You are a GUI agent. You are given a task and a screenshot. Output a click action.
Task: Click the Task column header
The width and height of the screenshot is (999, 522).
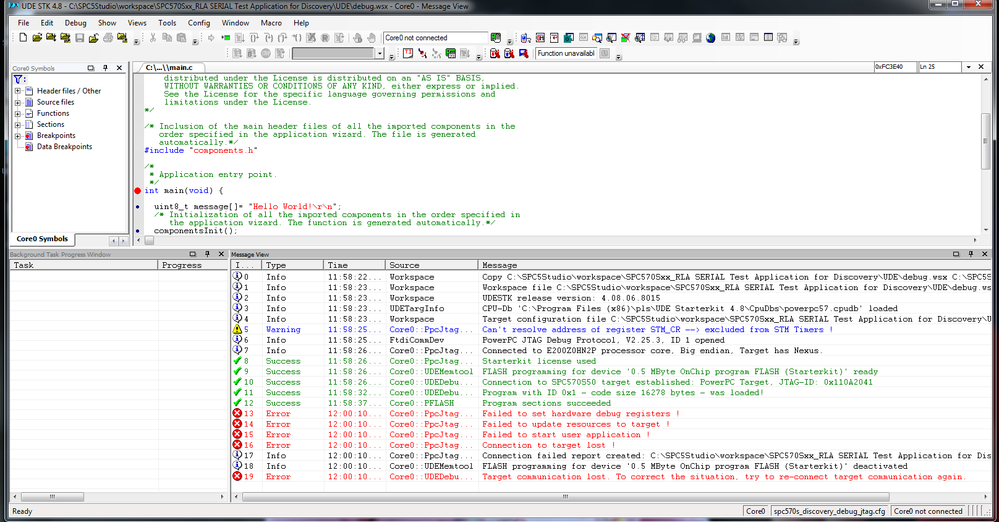coord(83,265)
